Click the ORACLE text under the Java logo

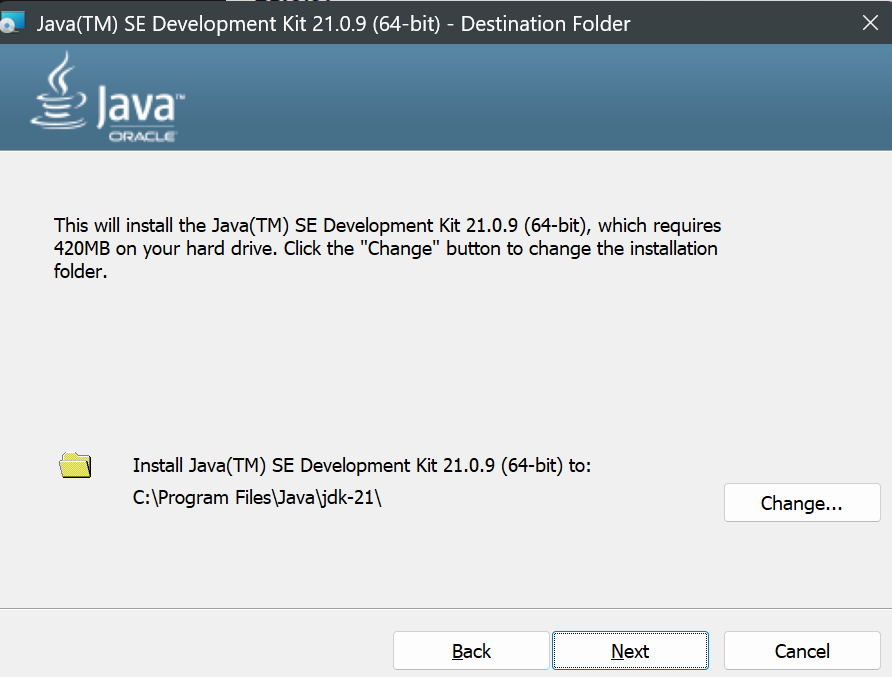click(x=141, y=136)
